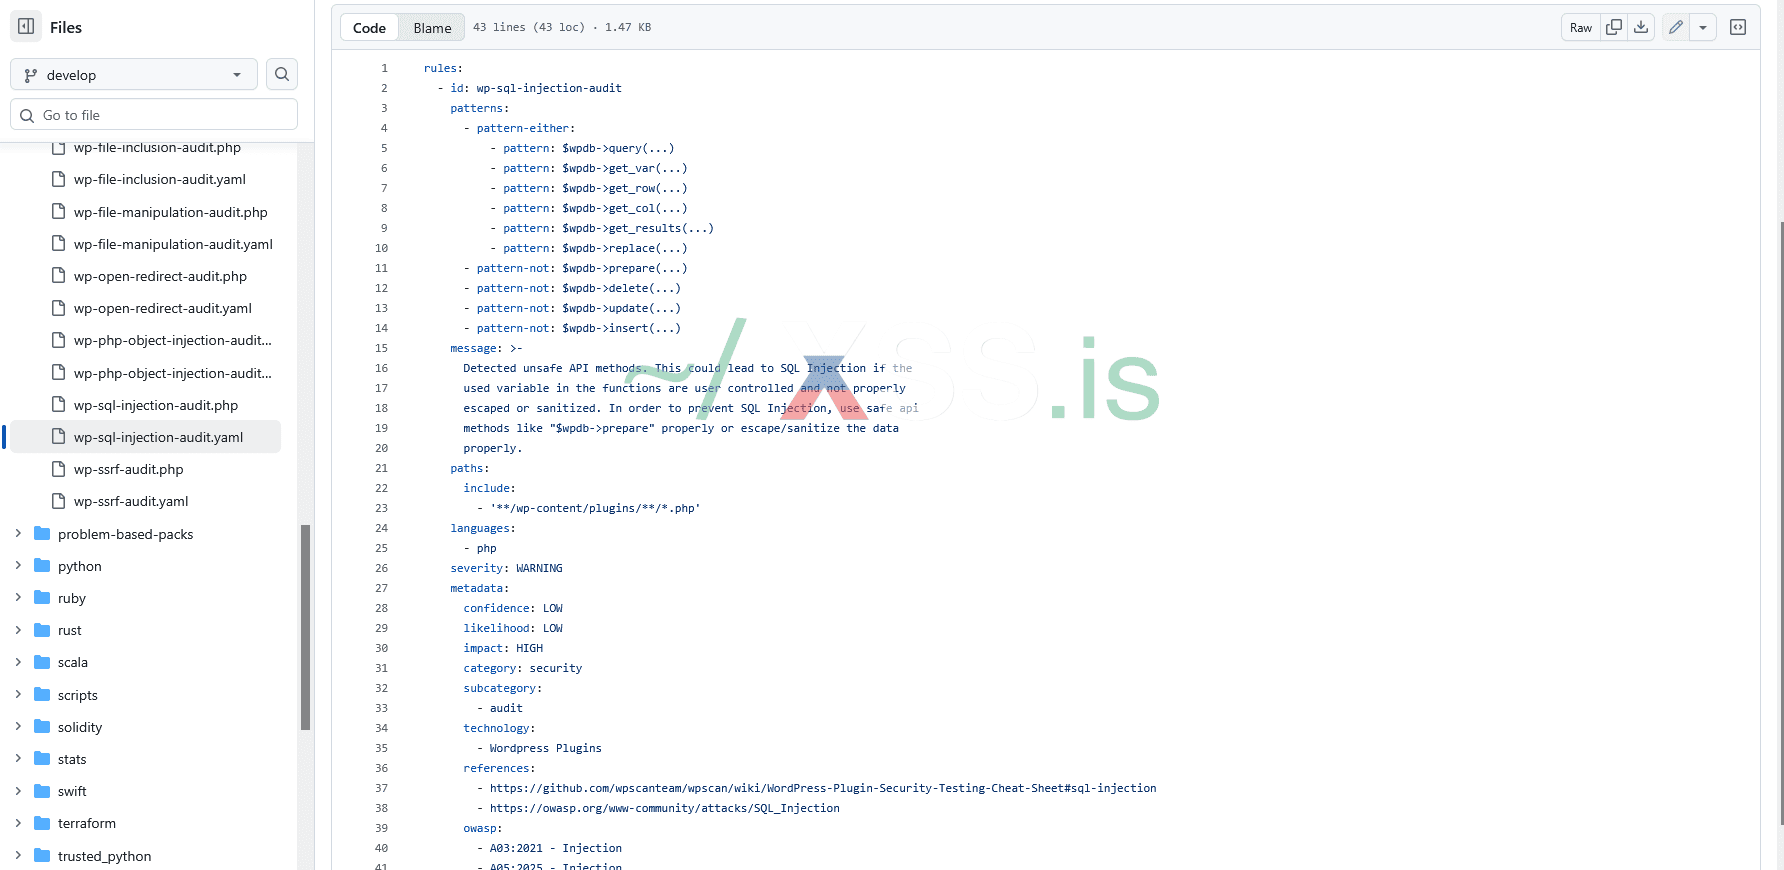The width and height of the screenshot is (1784, 870).
Task: Open the Raw file view
Action: (x=1581, y=27)
